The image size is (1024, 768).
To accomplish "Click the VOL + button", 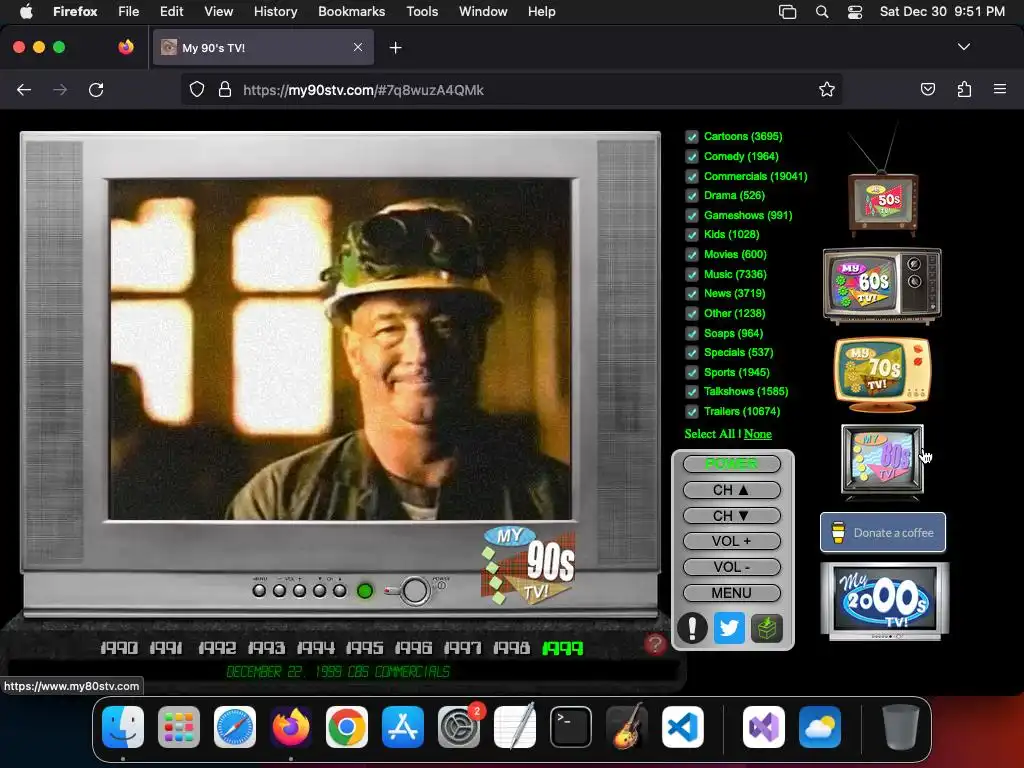I will tap(731, 541).
